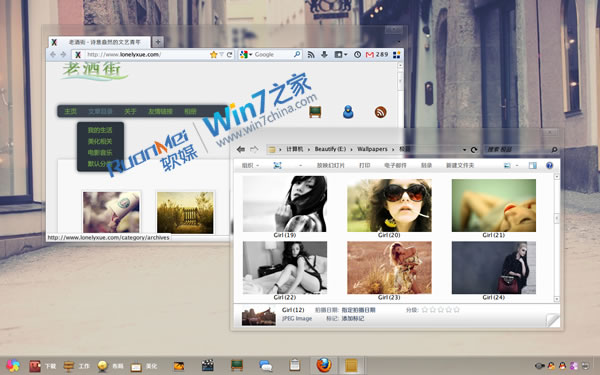Click Wallpapers in the breadcrumb path
Screen dimensions: 600x375
tap(372, 149)
